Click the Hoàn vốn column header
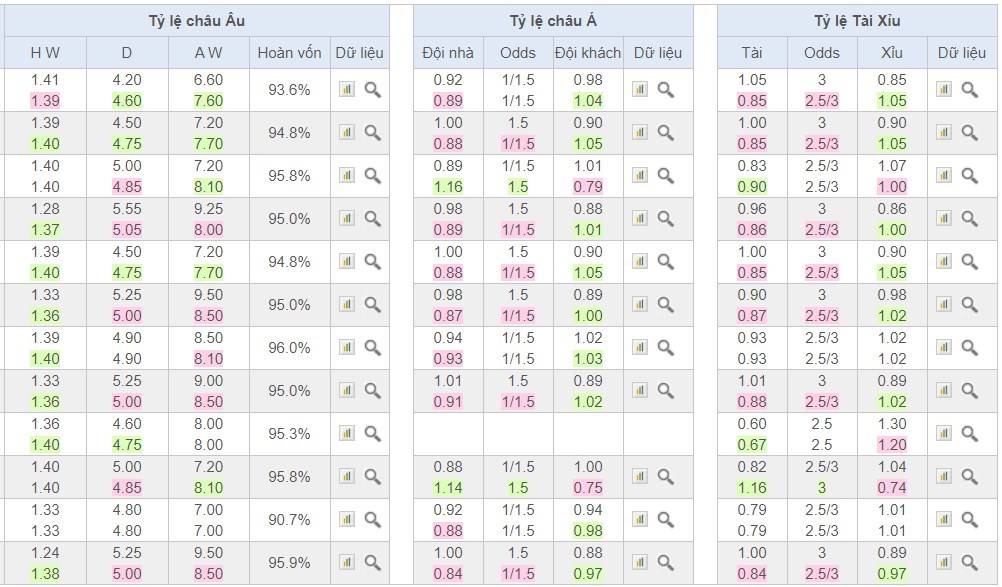Screen dimensions: 1002x587 coord(289,53)
